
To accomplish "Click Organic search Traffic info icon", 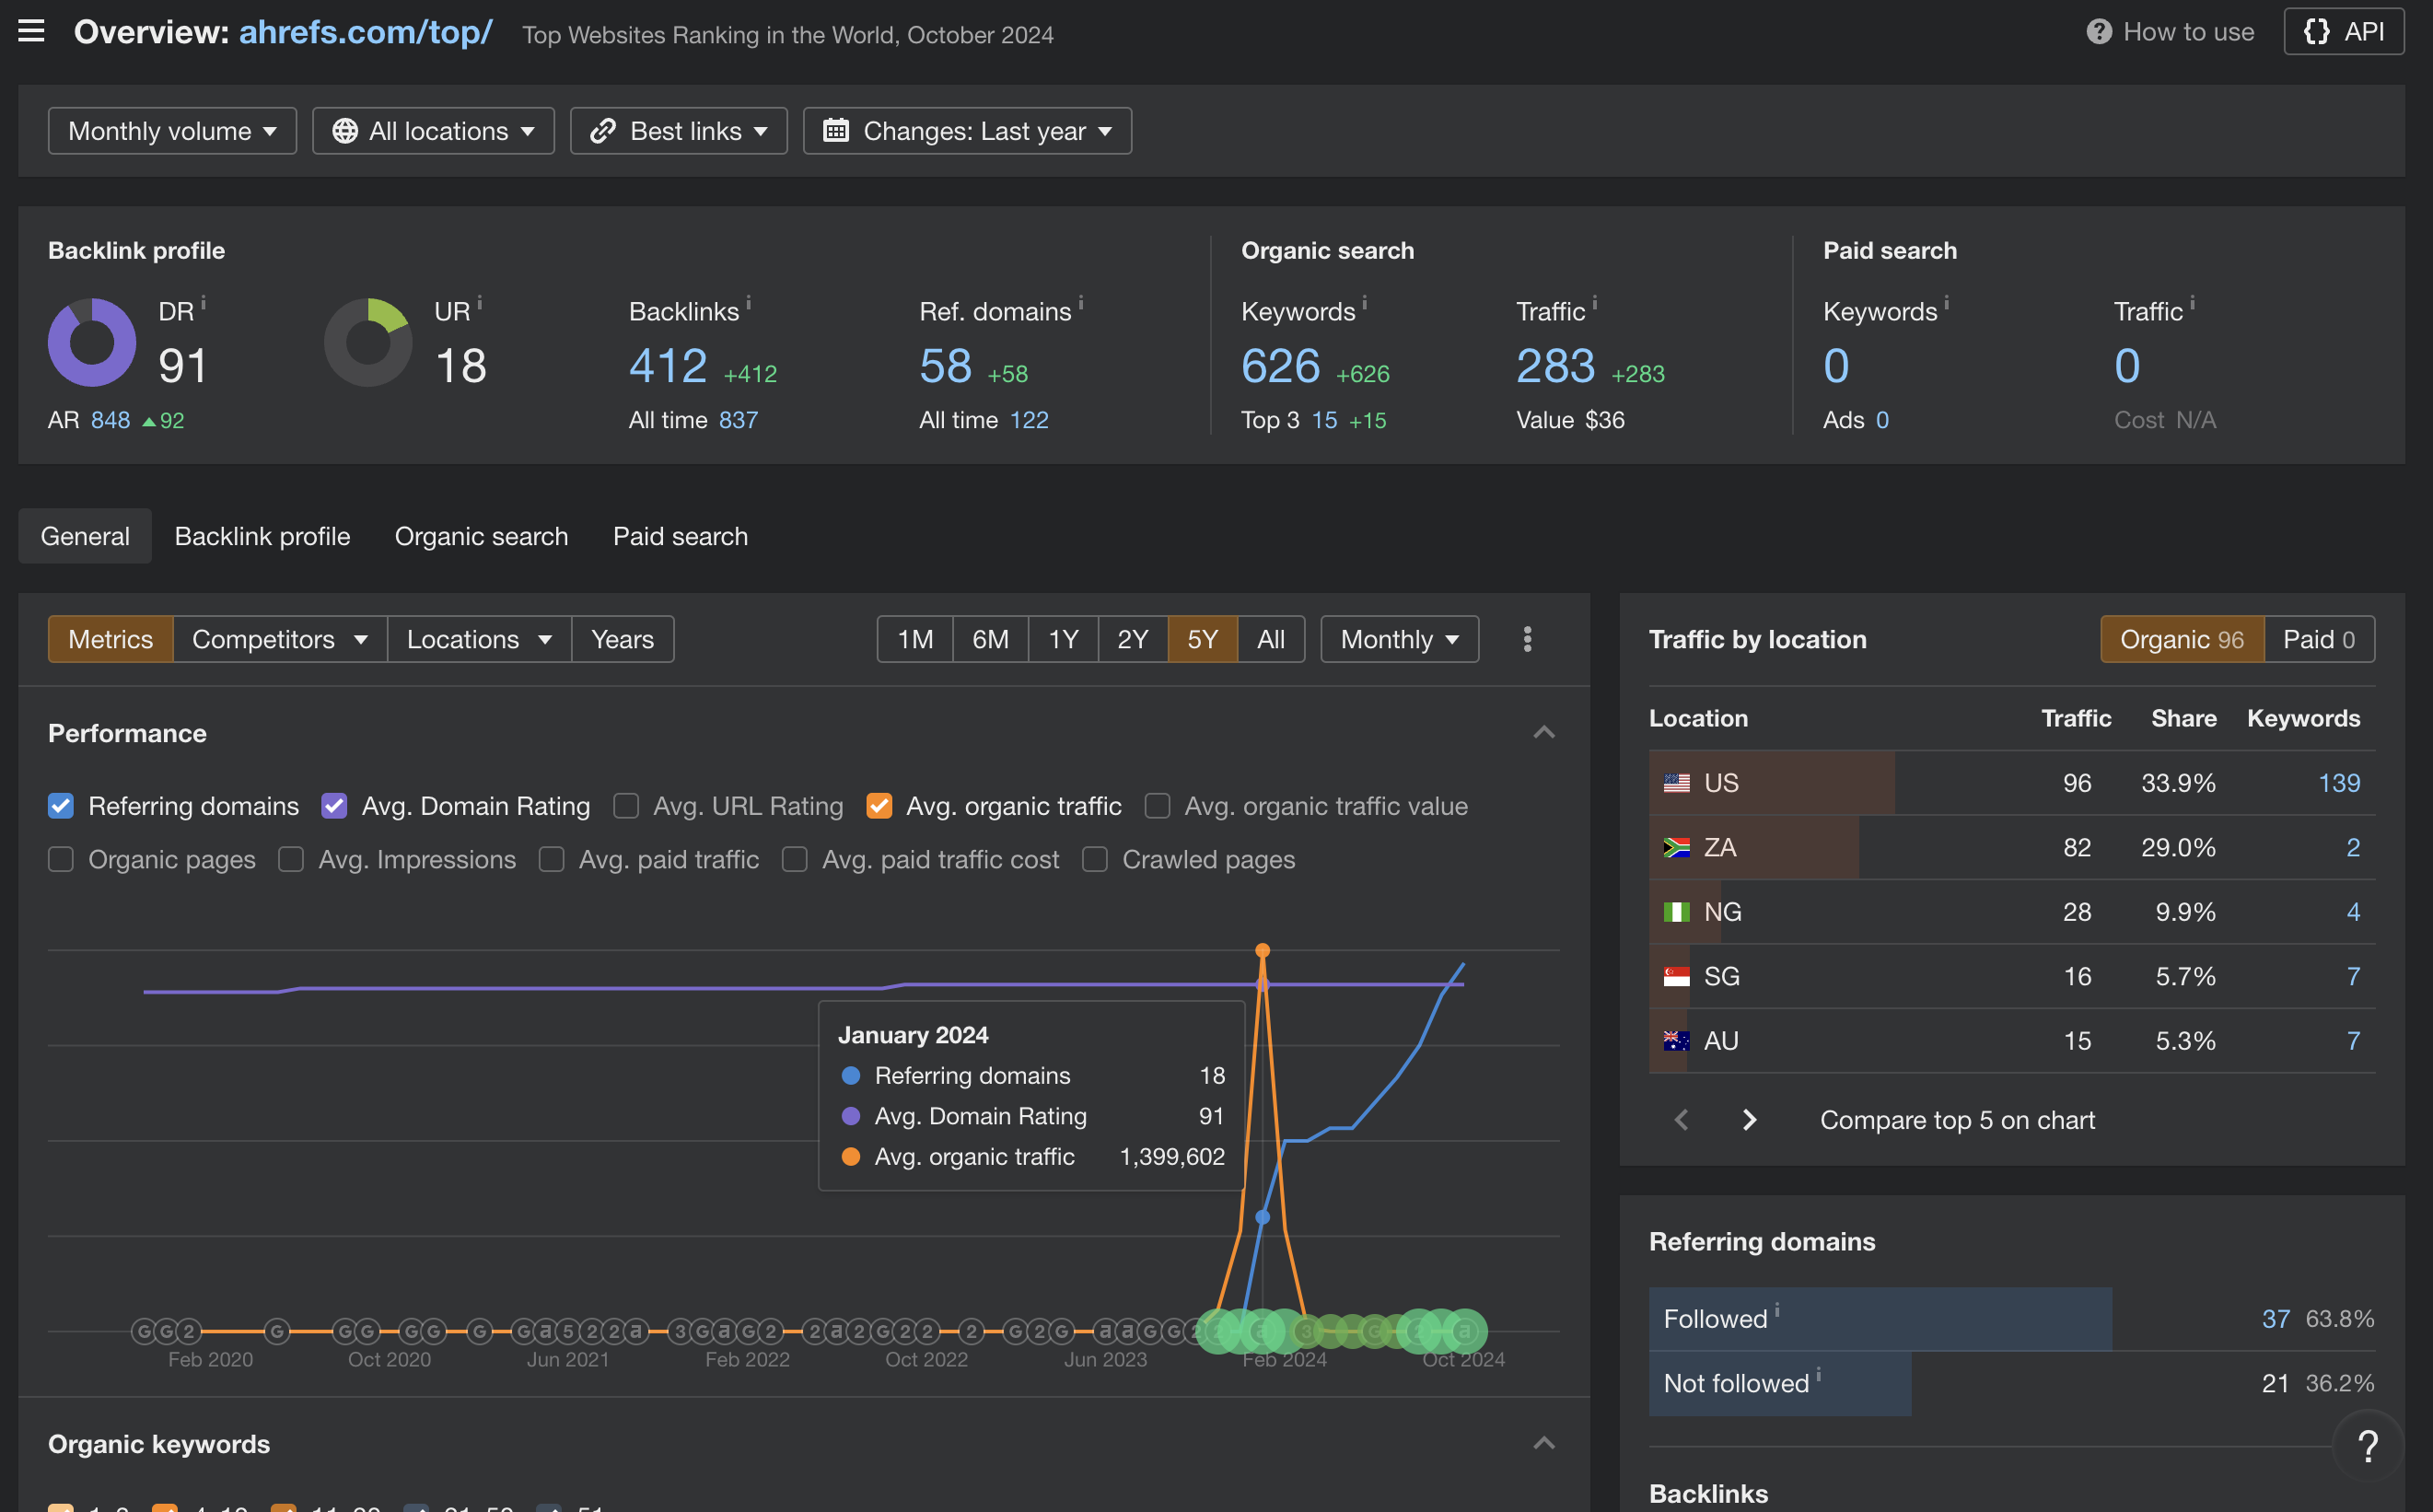I will 1595,302.
